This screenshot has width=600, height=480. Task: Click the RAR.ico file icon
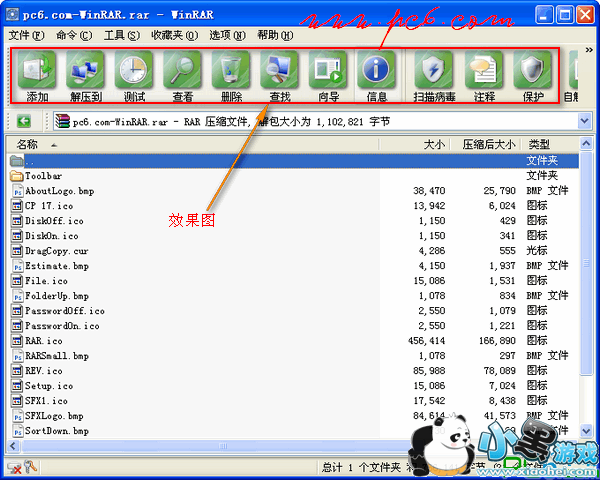click(17, 341)
